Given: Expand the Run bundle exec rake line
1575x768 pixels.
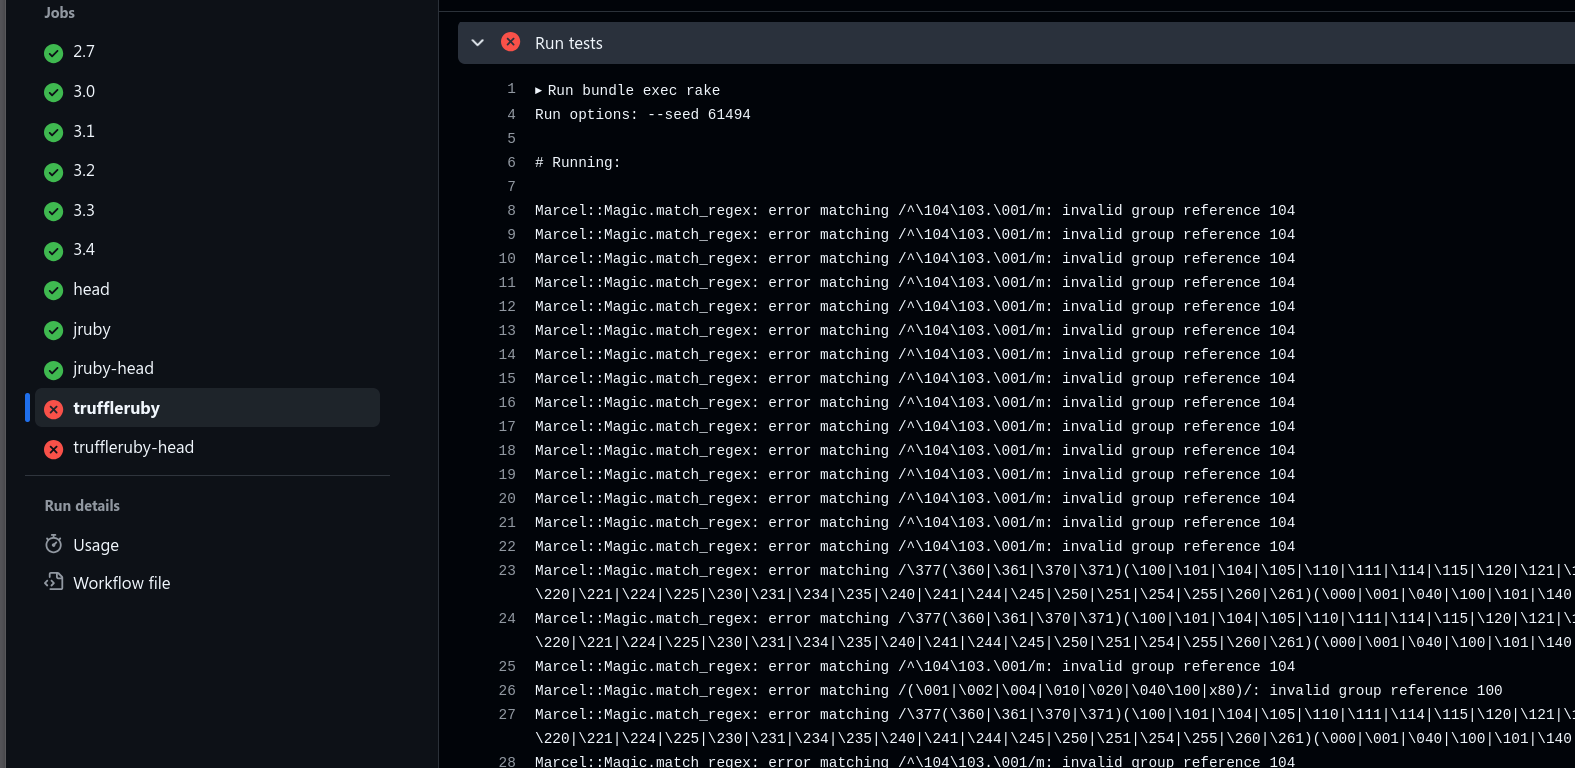Looking at the screenshot, I should [539, 90].
